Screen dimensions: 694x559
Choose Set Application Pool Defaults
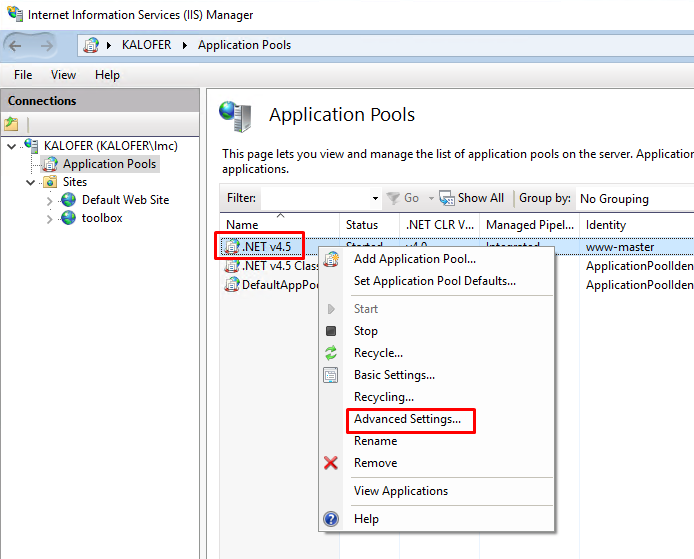(435, 281)
